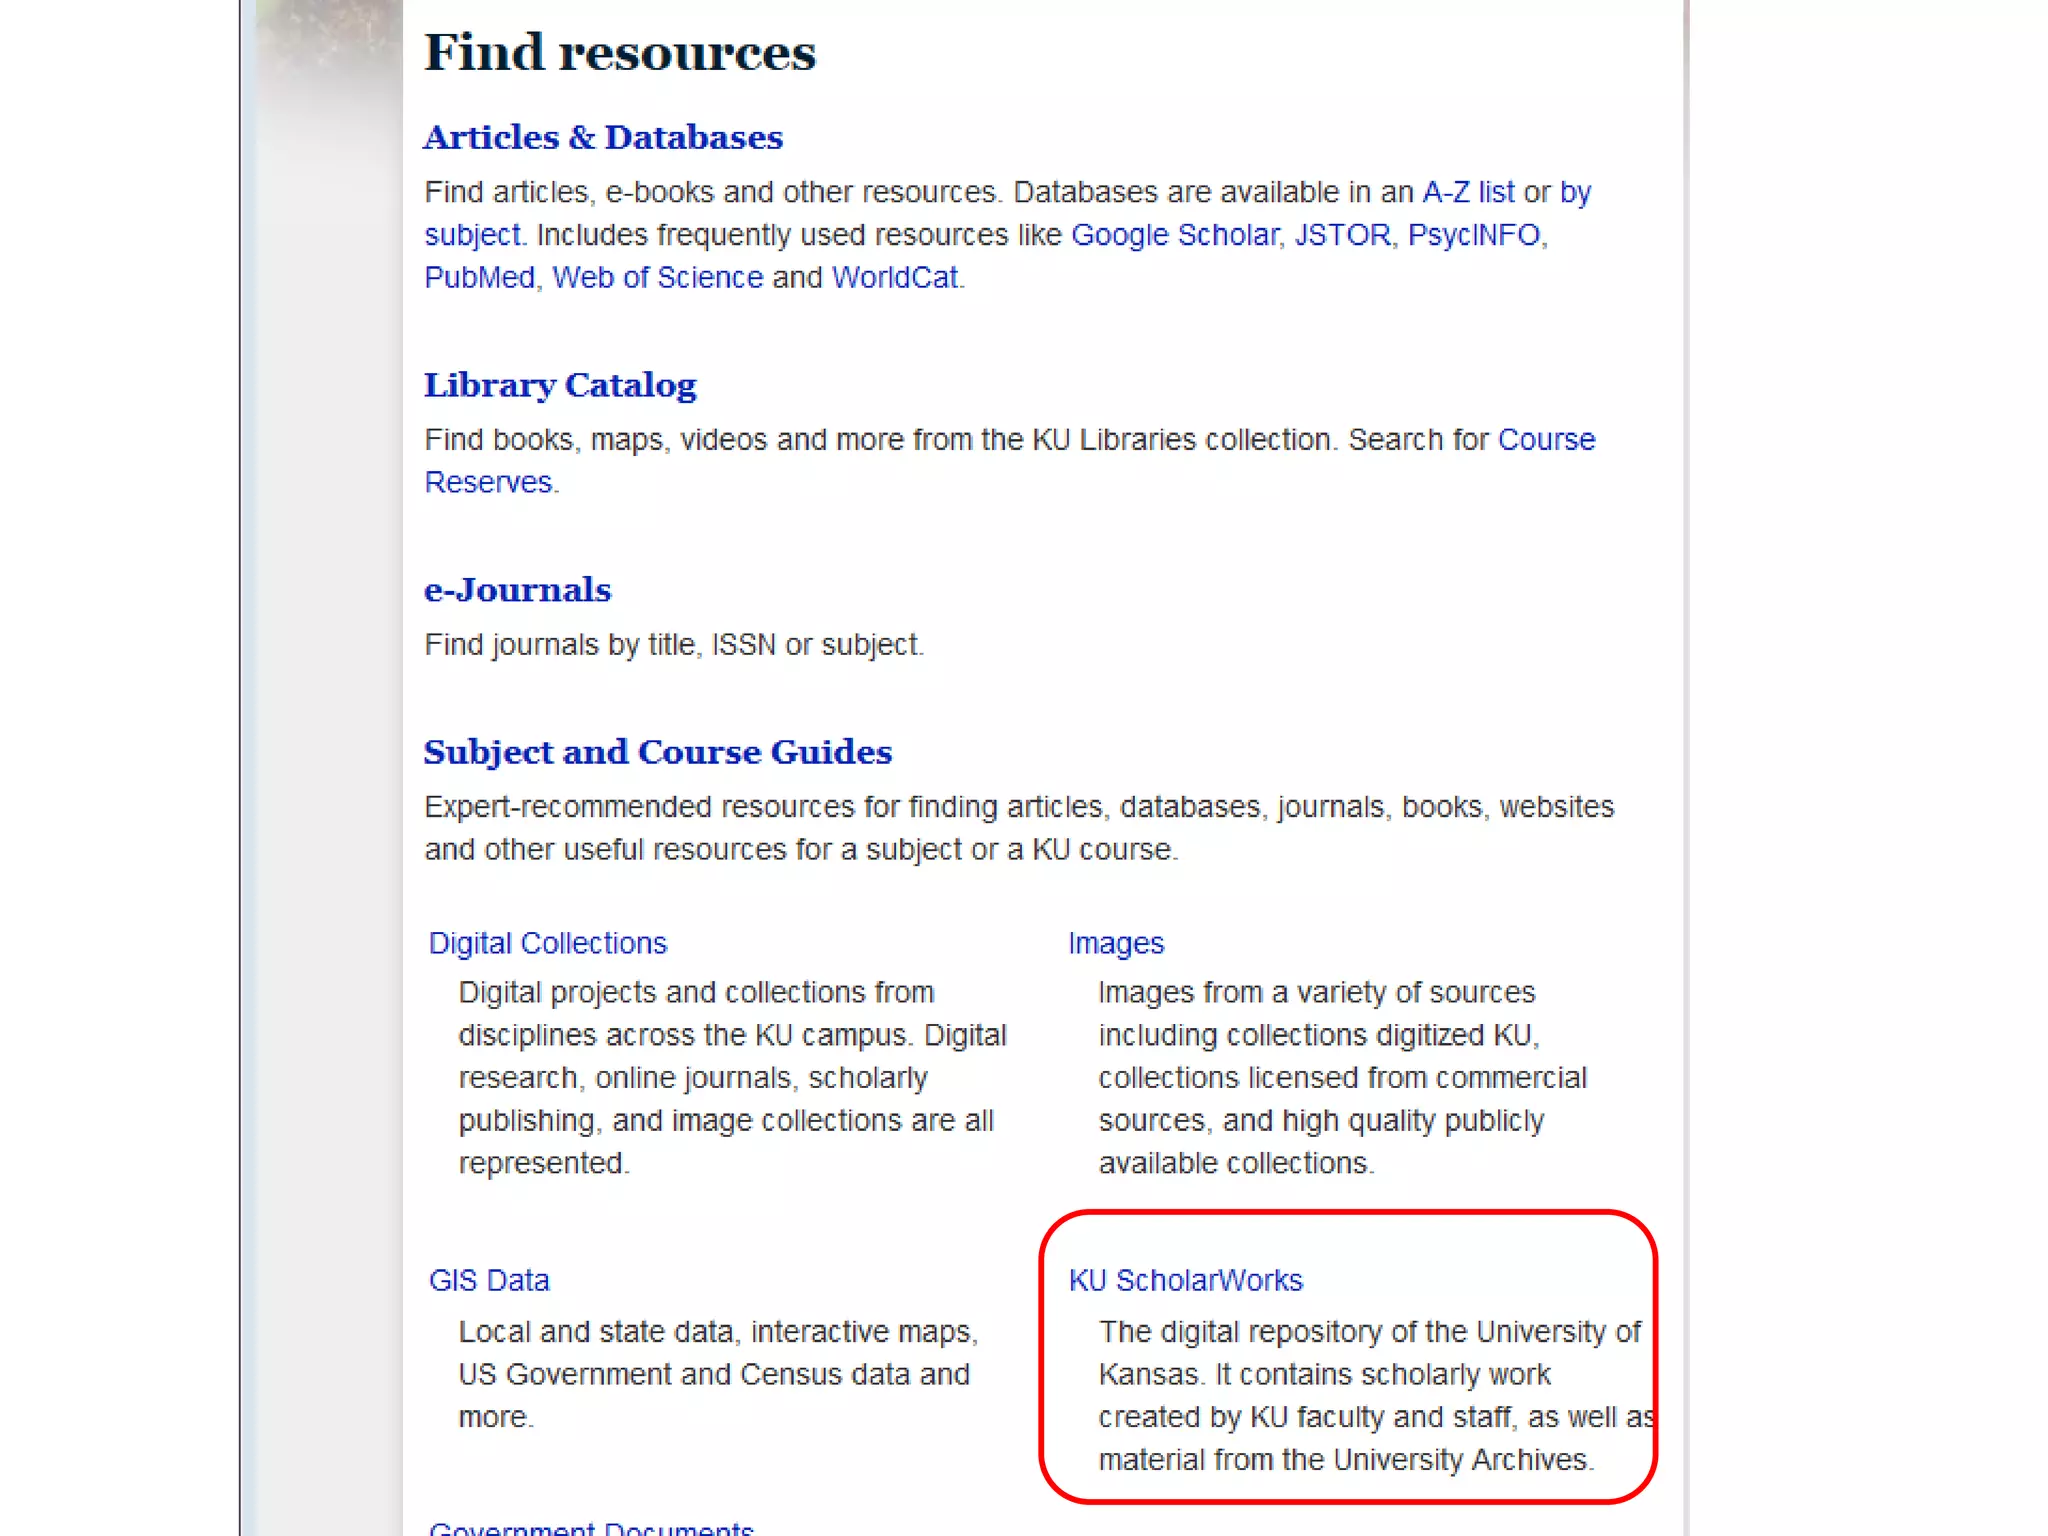Click the Find resources page heading
The height and width of the screenshot is (1536, 2048).
click(x=620, y=52)
